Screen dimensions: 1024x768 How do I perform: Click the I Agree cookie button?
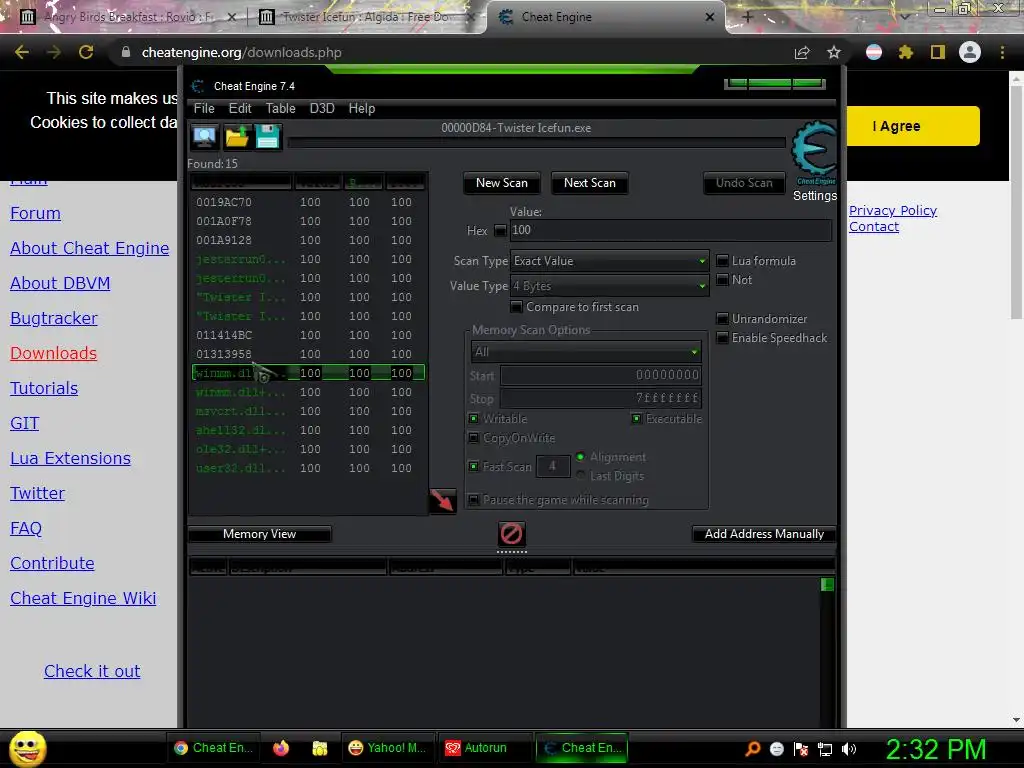pos(913,126)
